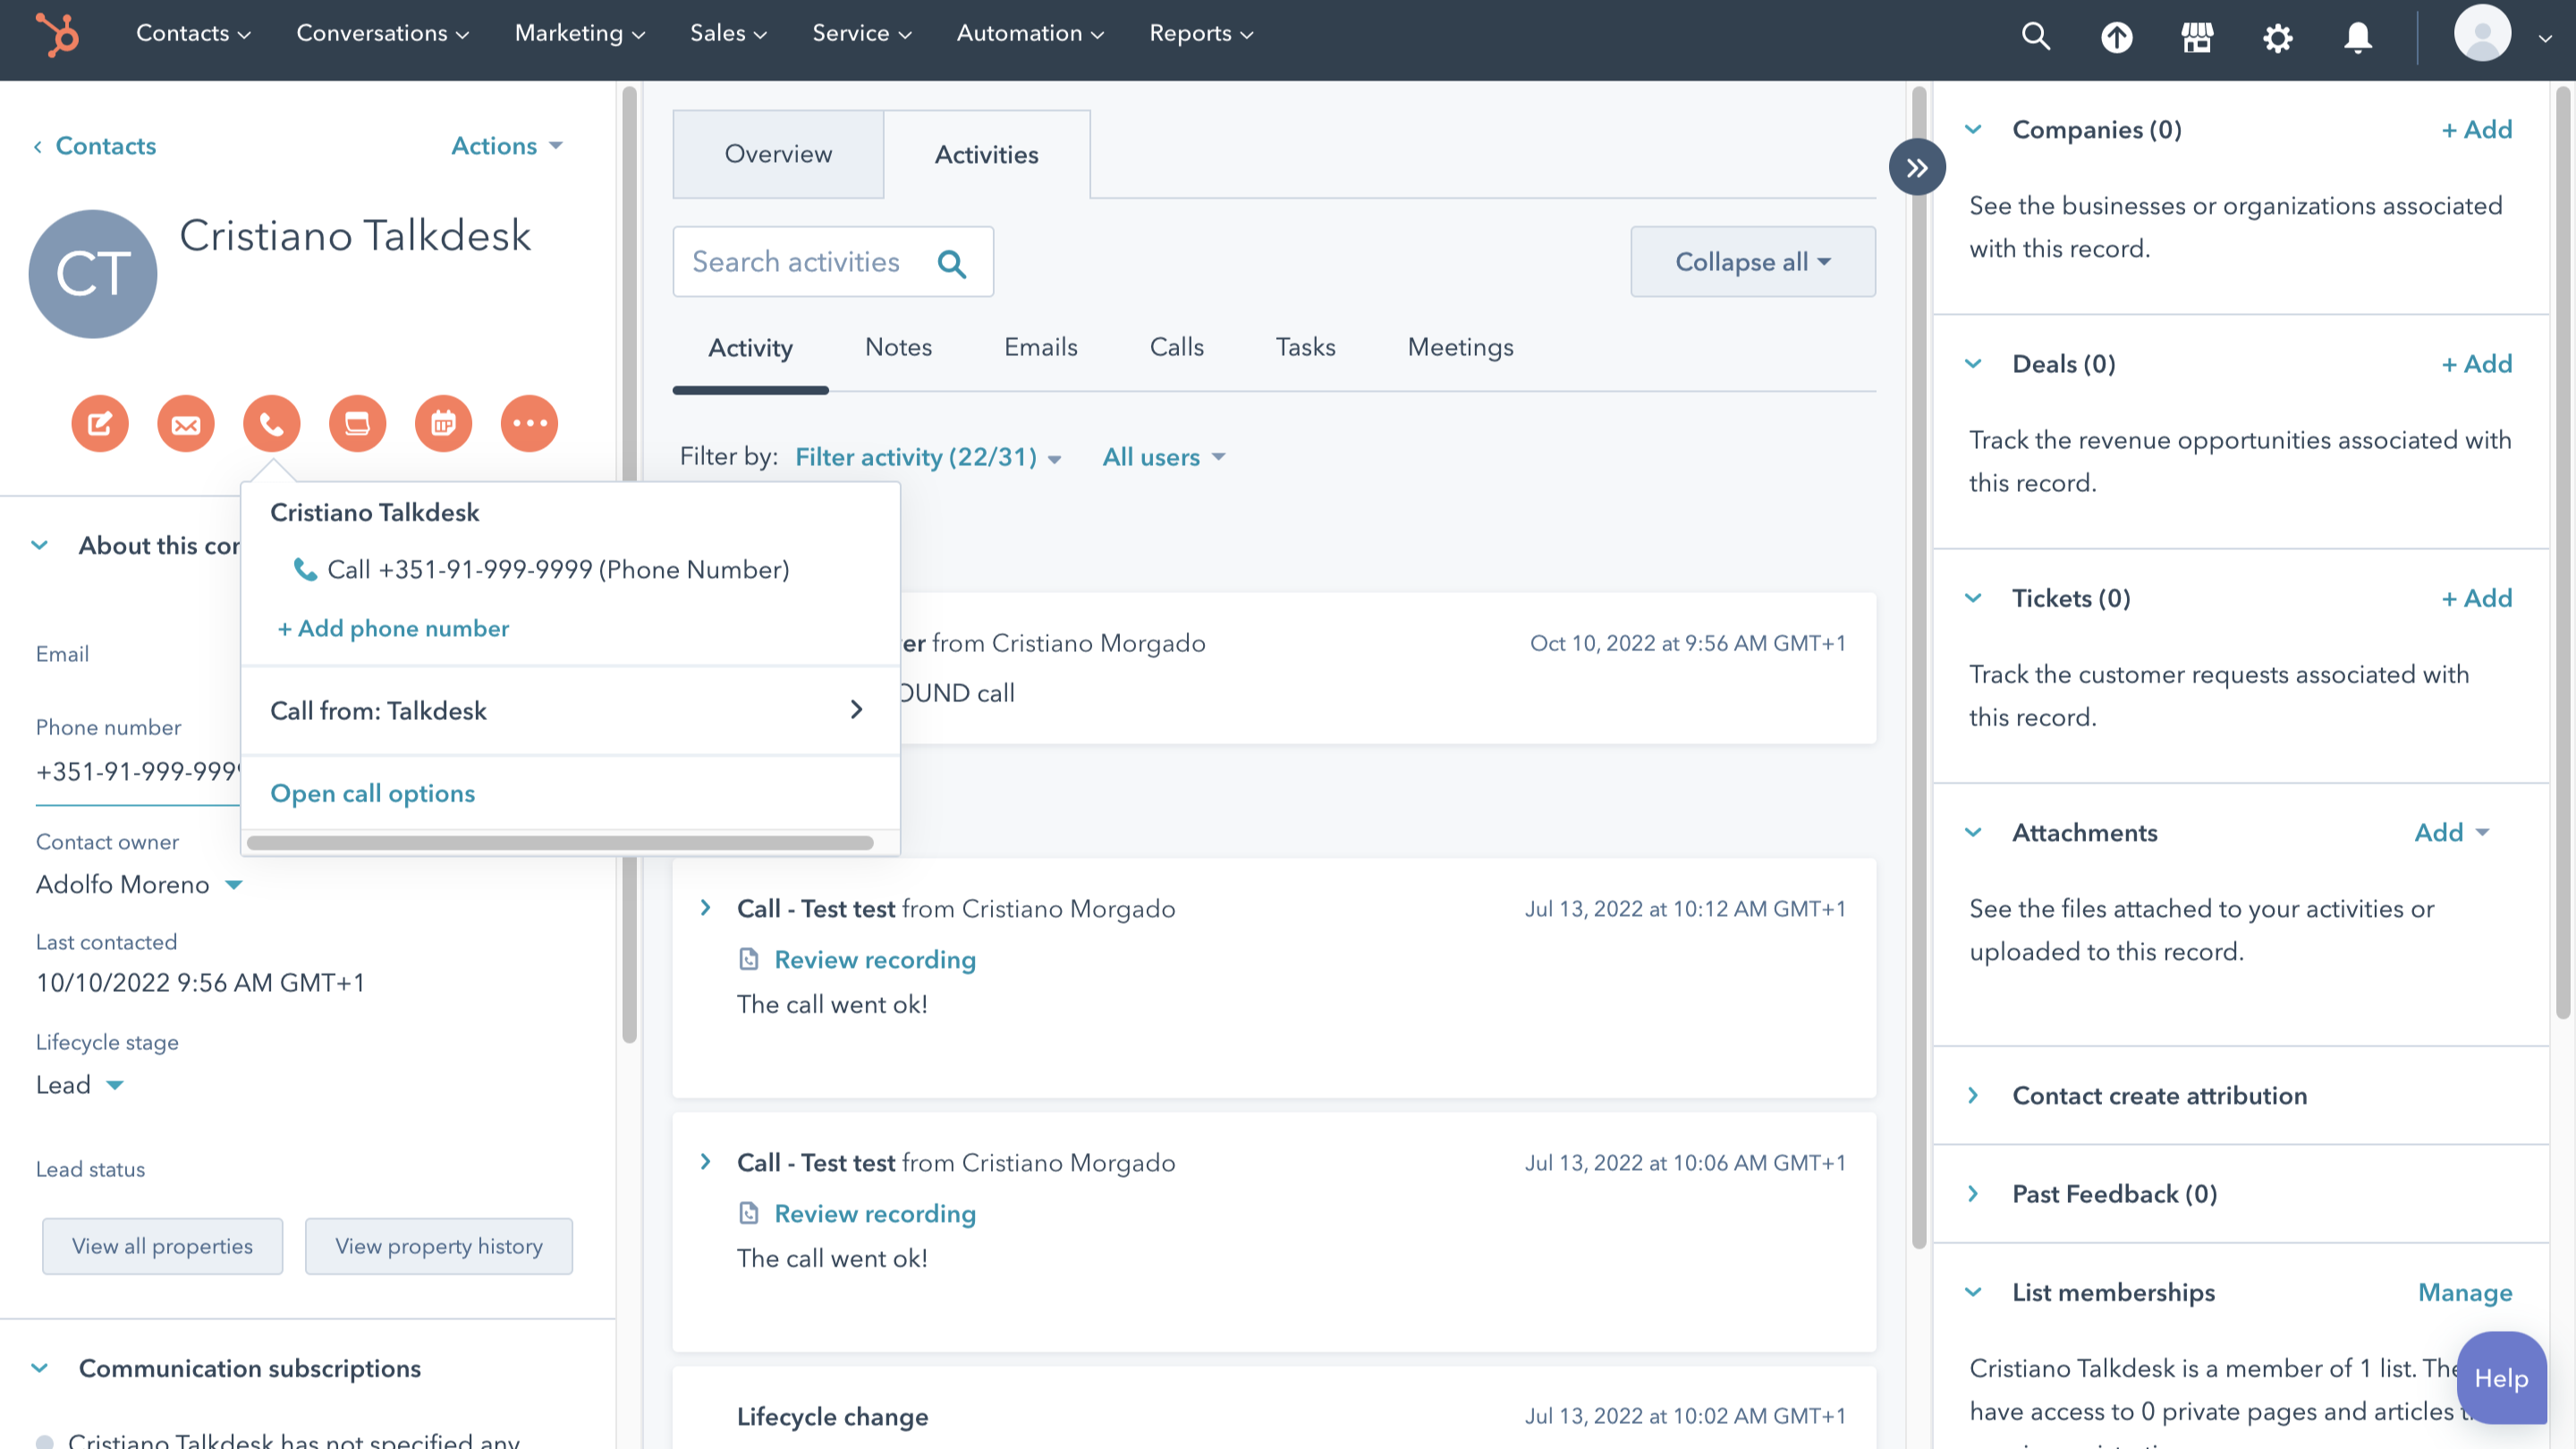Open the note creation icon for Cristiano Talkdesk

(99, 423)
